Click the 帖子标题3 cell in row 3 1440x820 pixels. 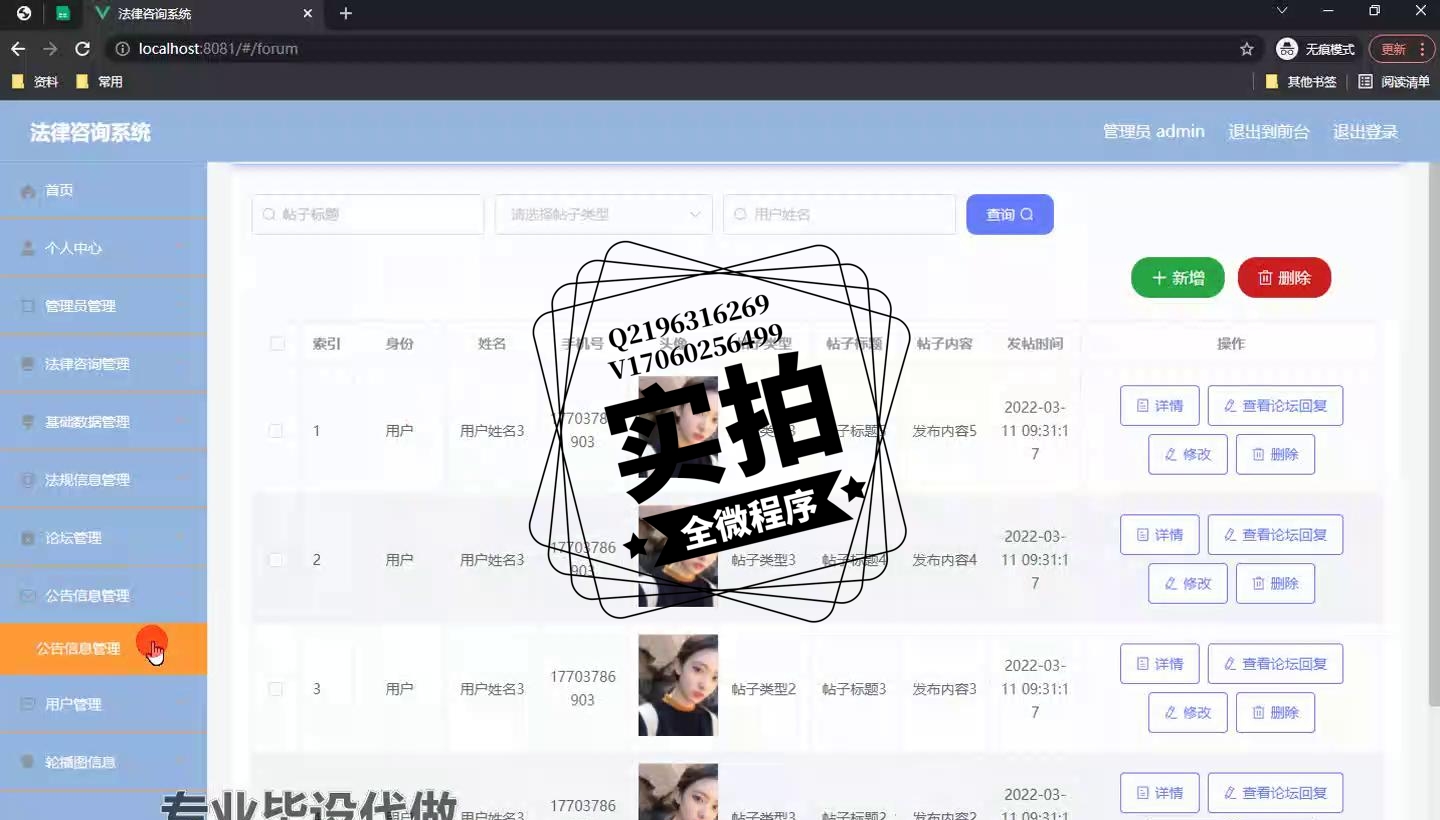854,689
